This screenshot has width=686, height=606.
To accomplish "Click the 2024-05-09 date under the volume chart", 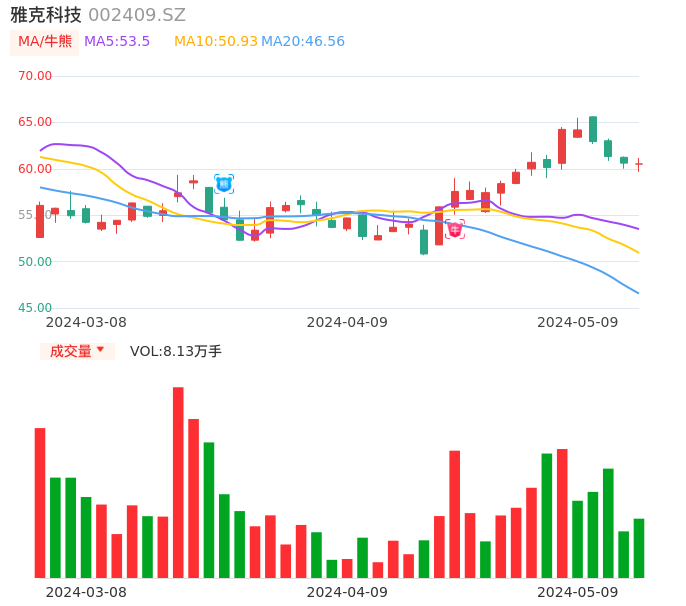I will 578,592.
